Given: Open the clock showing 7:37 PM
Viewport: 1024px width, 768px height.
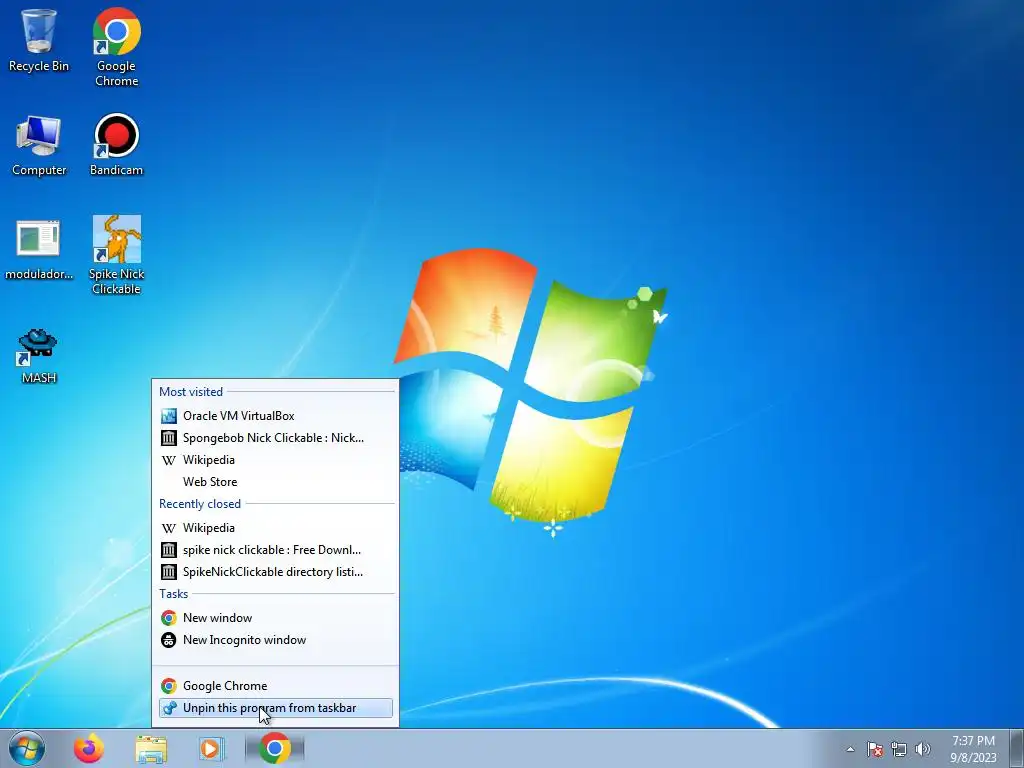Looking at the screenshot, I should 973,749.
